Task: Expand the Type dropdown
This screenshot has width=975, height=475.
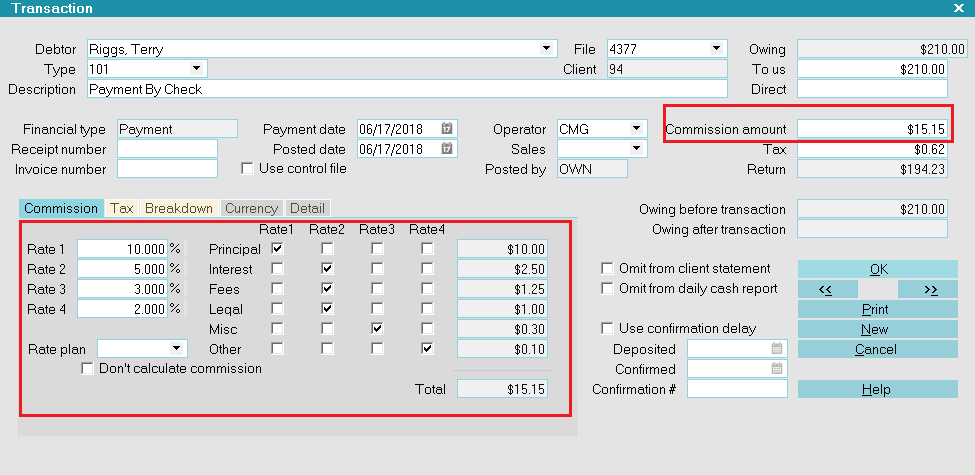Action: pyautogui.click(x=196, y=68)
